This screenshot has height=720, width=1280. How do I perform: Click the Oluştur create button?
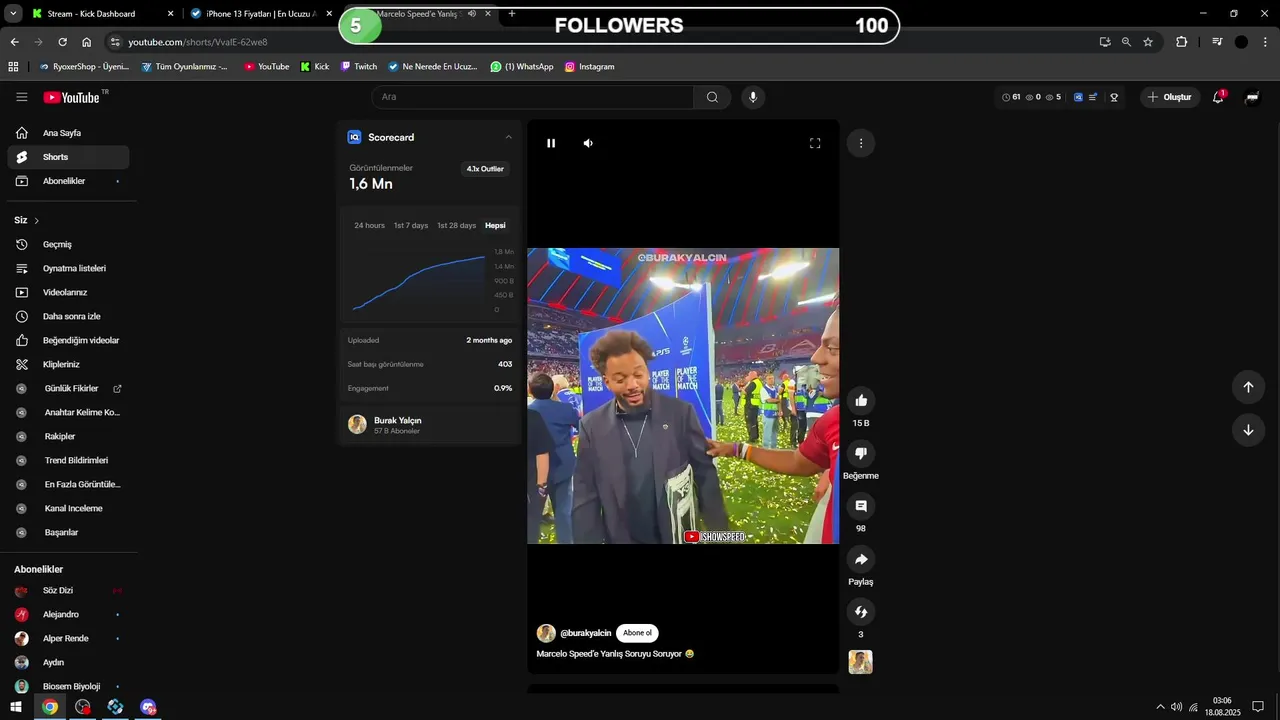click(x=1170, y=97)
